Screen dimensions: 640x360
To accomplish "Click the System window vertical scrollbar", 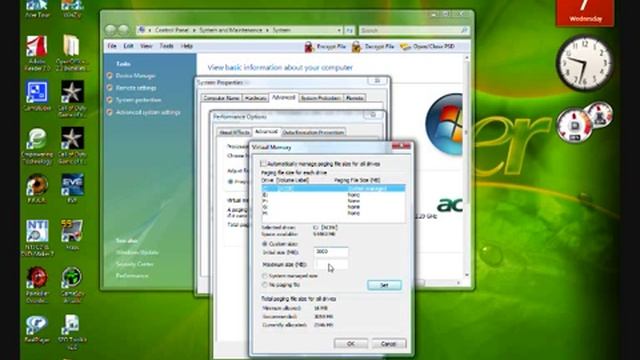I will click(x=467, y=167).
